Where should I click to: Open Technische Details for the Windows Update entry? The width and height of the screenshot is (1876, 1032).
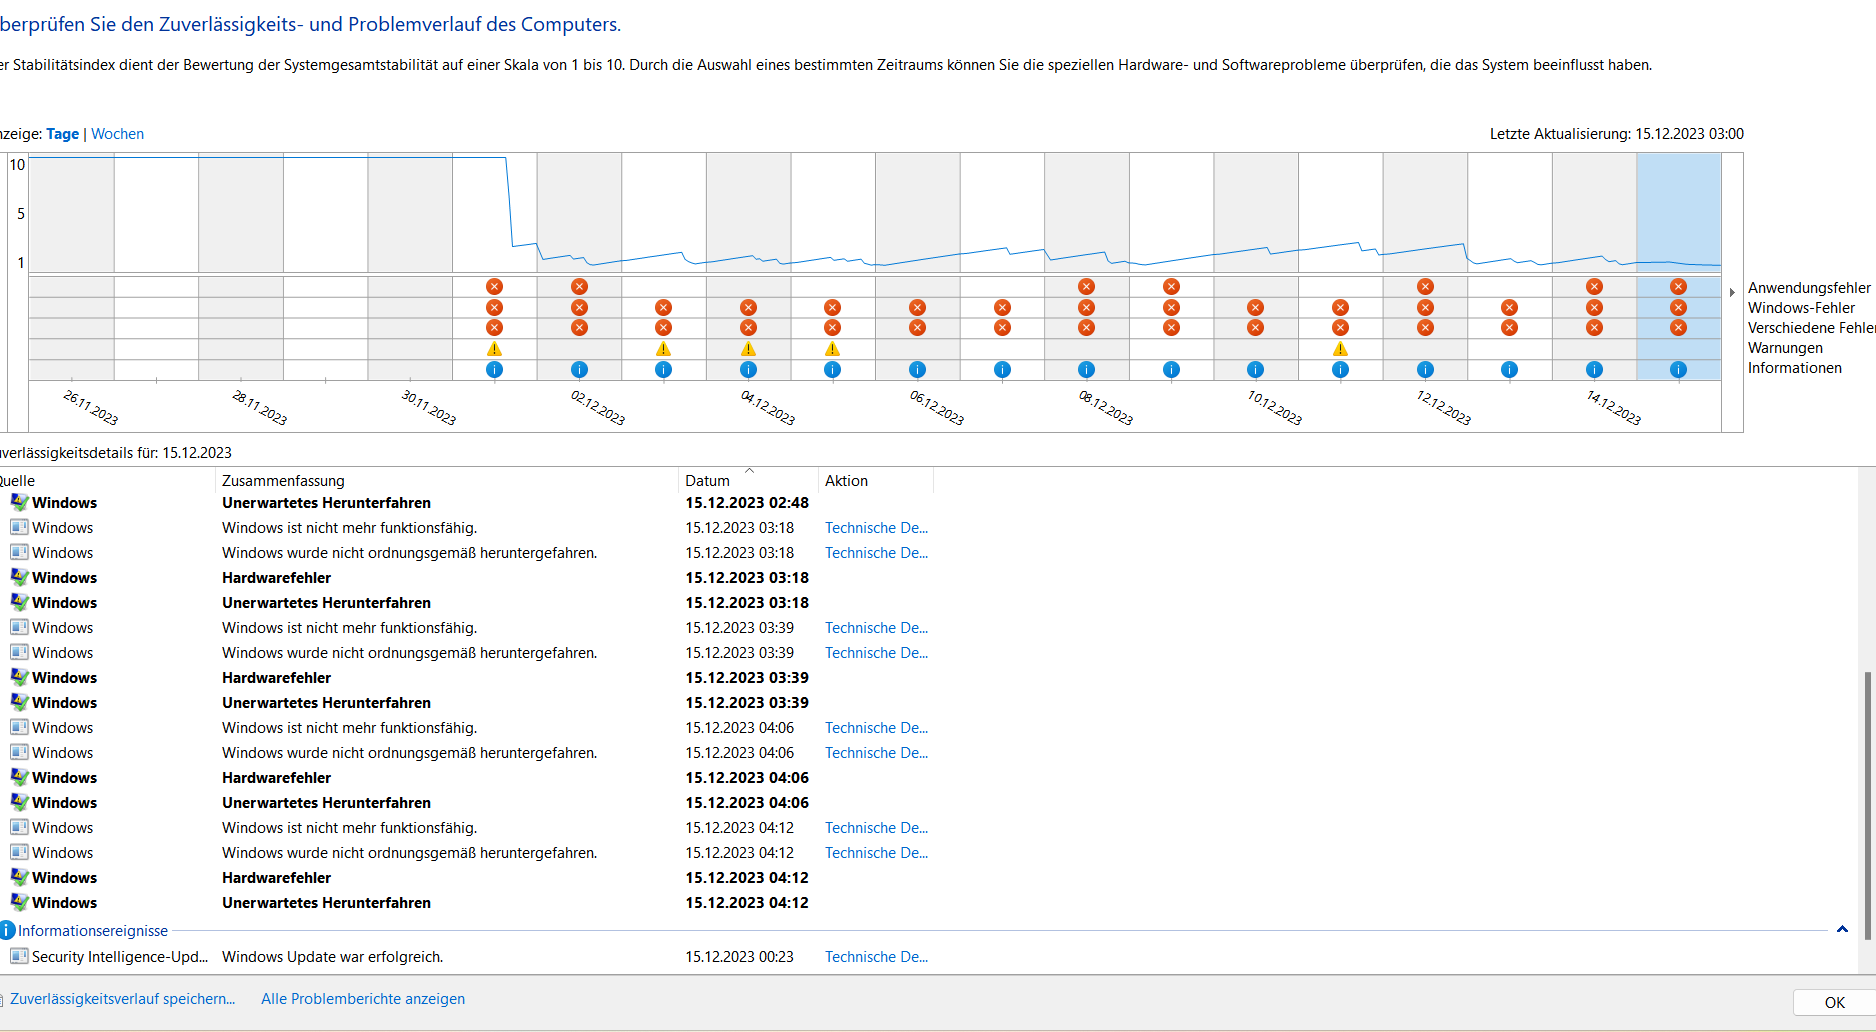(876, 957)
